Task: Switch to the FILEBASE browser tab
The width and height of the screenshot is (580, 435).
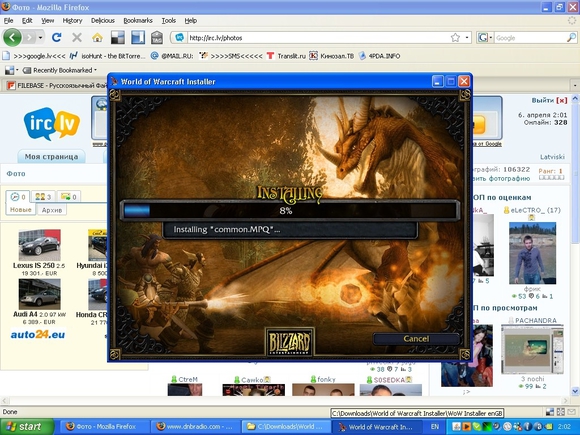Action: point(57,85)
